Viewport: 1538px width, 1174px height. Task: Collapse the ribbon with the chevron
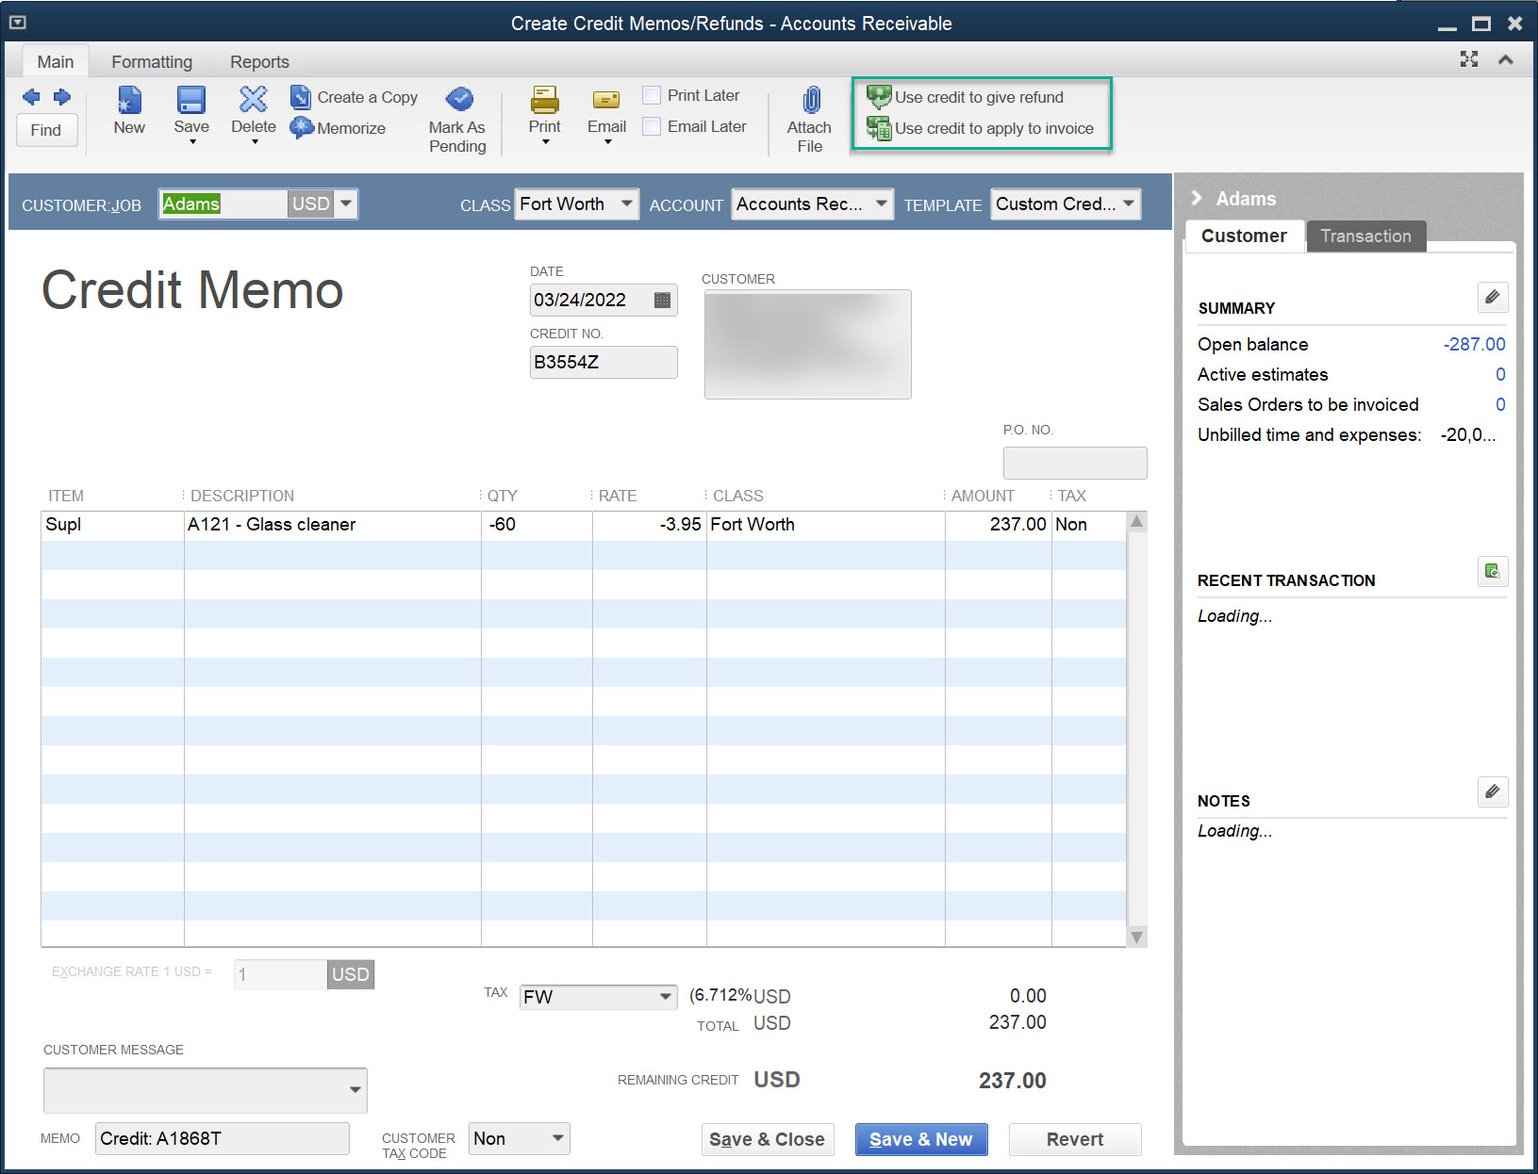point(1505,60)
